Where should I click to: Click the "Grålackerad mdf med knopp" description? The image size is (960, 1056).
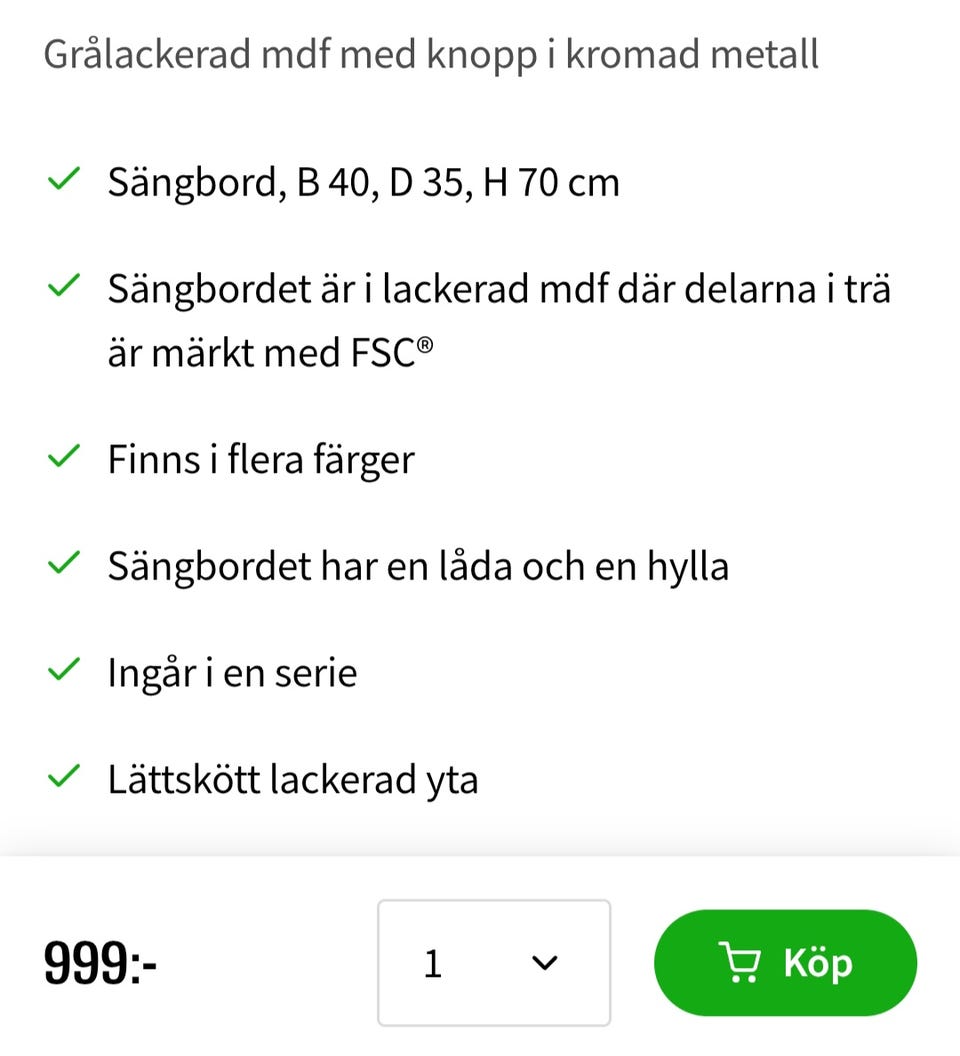pos(430,54)
